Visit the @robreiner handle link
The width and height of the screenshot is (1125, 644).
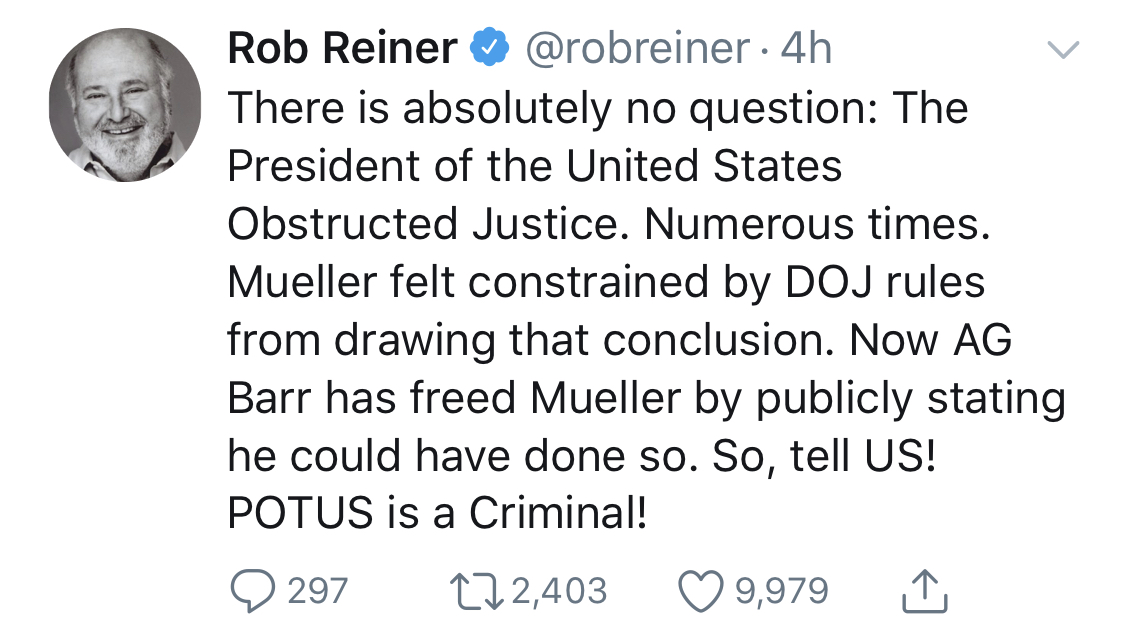click(x=637, y=49)
